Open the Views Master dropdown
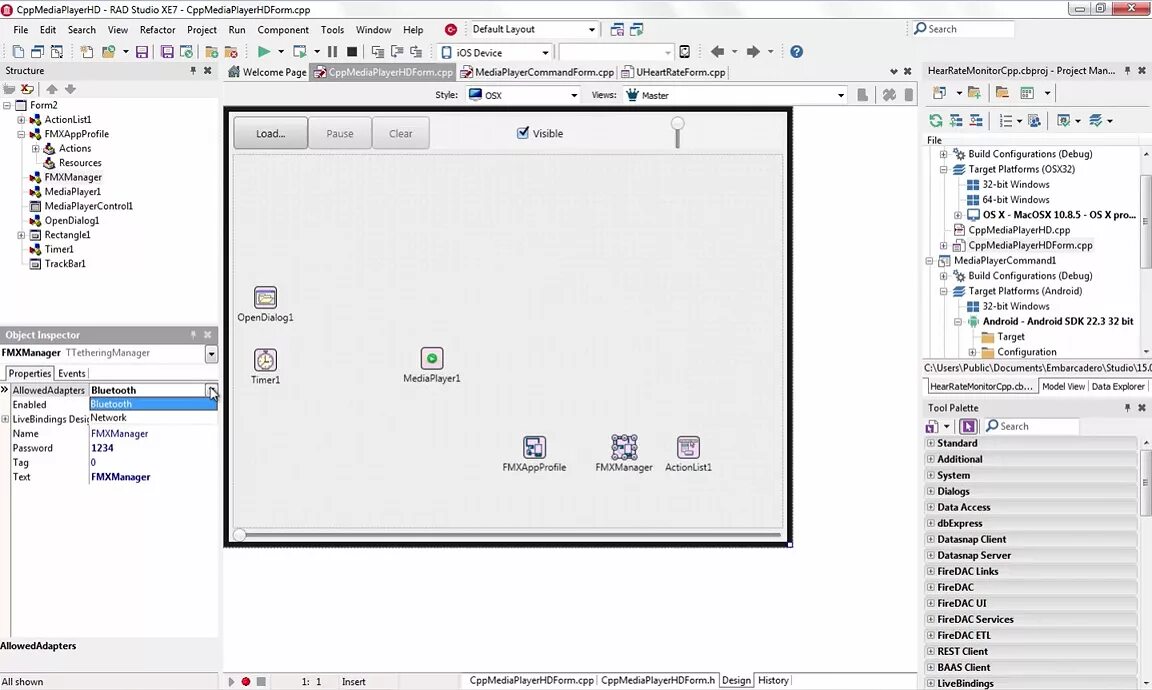Image resolution: width=1152 pixels, height=690 pixels. click(840, 95)
